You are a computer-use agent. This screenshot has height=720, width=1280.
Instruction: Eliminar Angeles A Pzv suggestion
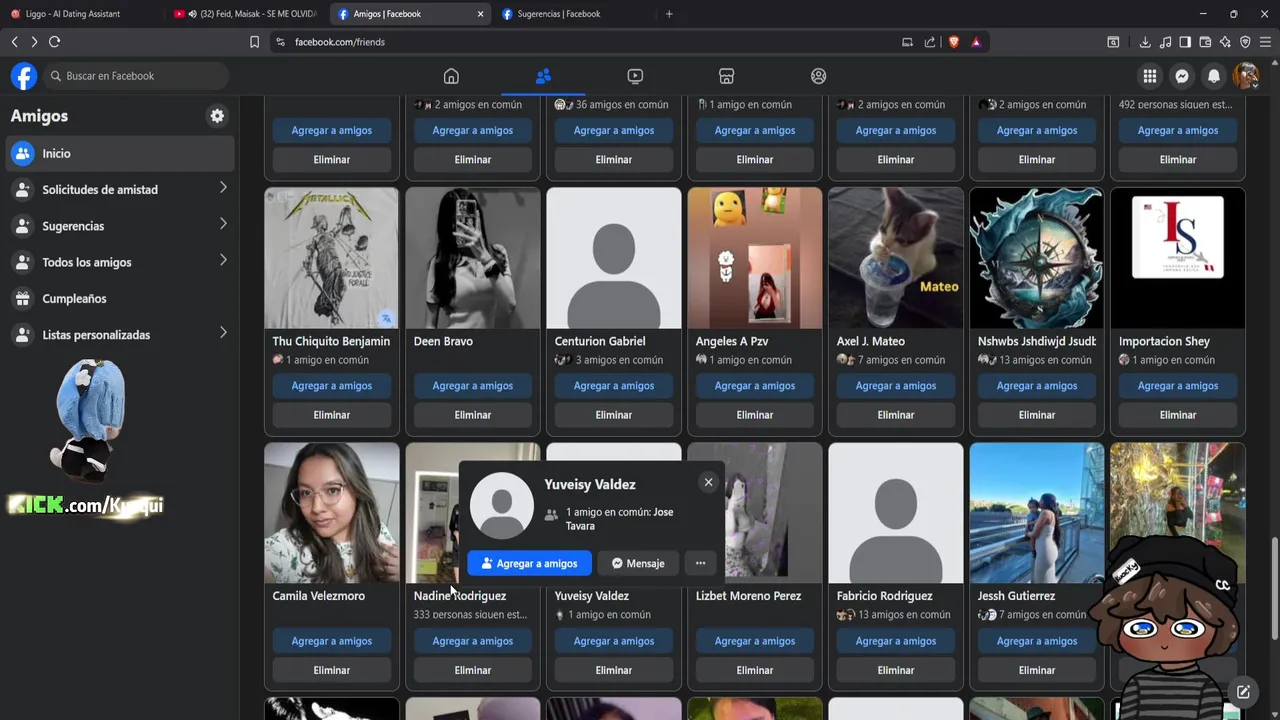[x=754, y=415]
